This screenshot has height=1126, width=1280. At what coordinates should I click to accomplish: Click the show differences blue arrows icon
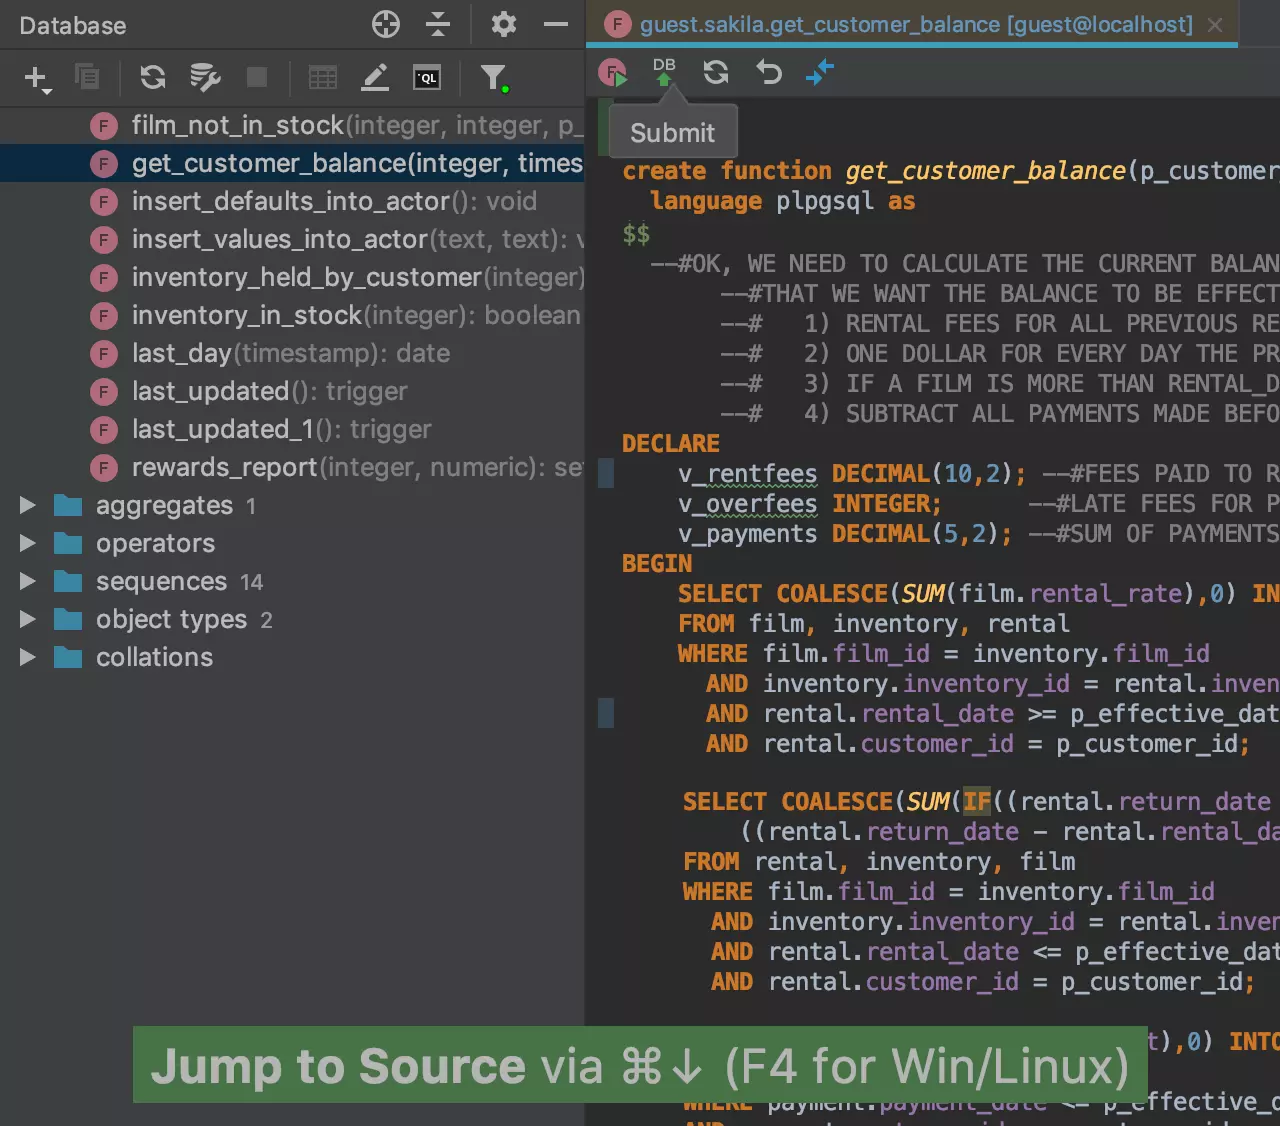[x=819, y=73]
